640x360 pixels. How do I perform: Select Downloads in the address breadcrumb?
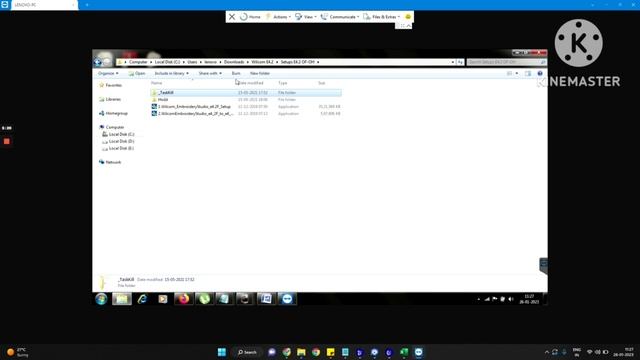(234, 62)
